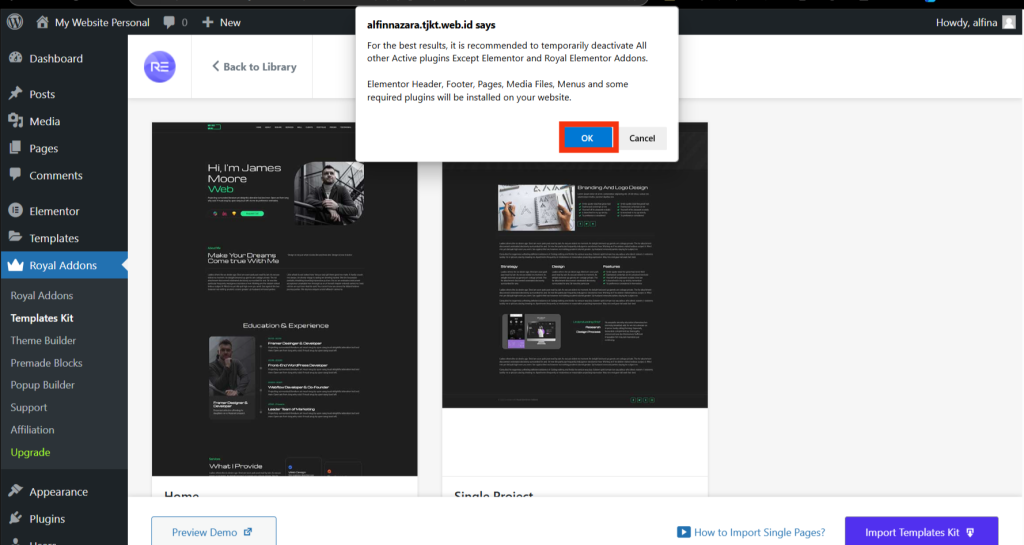Image resolution: width=1024 pixels, height=545 pixels.
Task: Click the user avatar next to Howdy, alfina
Action: 1008,22
